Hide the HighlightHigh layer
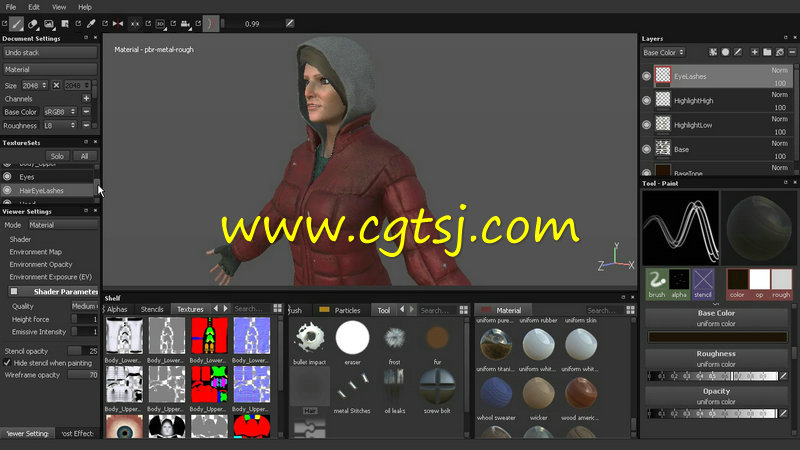Viewport: 800px width, 450px height. tap(646, 101)
